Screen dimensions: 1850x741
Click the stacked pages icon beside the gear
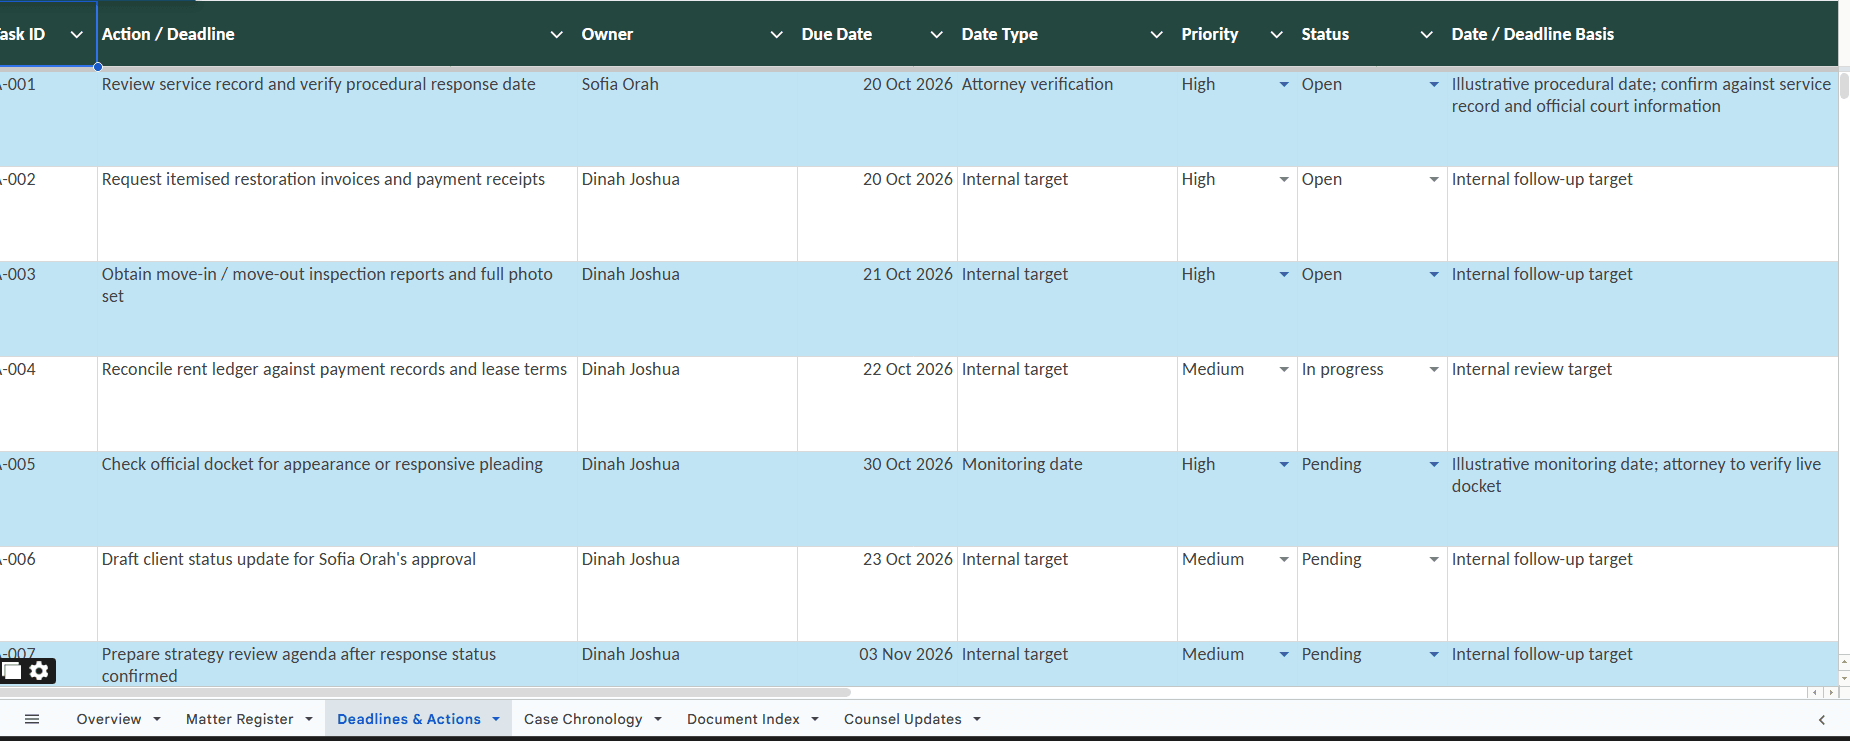12,671
